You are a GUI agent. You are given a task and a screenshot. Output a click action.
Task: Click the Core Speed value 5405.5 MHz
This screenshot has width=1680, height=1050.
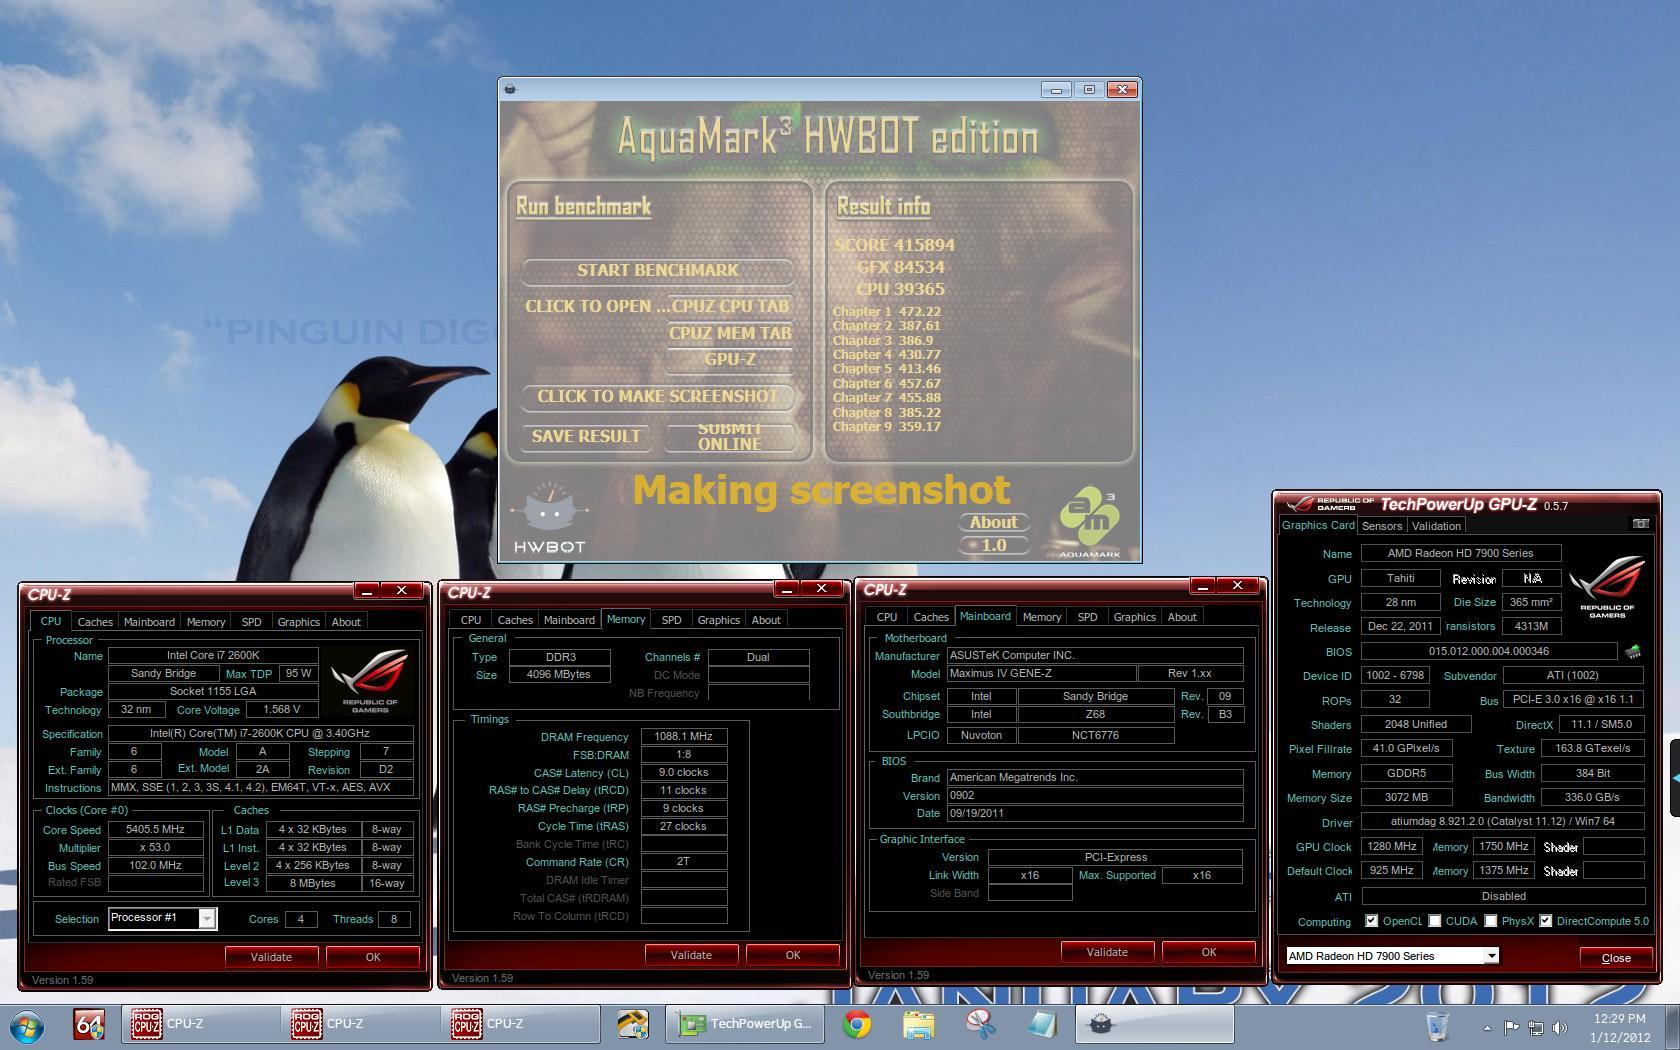click(155, 829)
